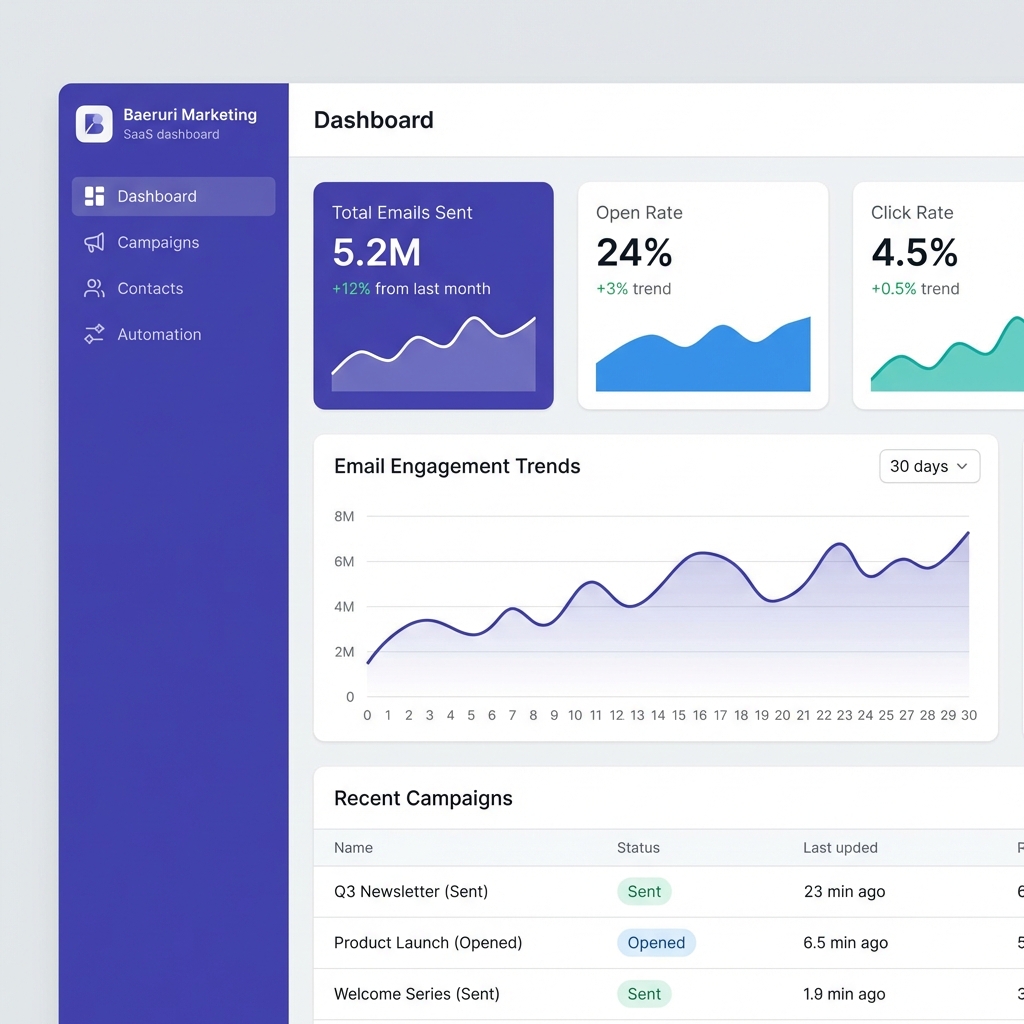
Task: Open the Welcome Series (Sent) campaign
Action: [417, 994]
